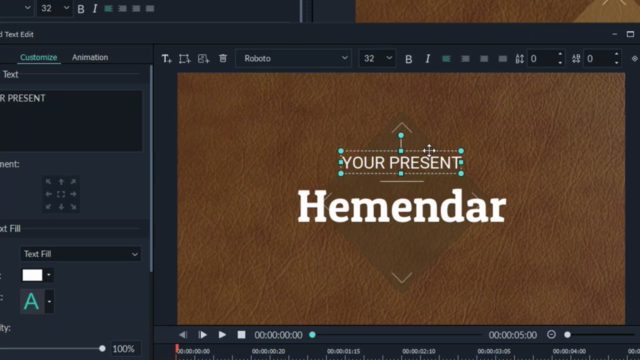
Task: Switch to the Animation tab
Action: pyautogui.click(x=90, y=57)
